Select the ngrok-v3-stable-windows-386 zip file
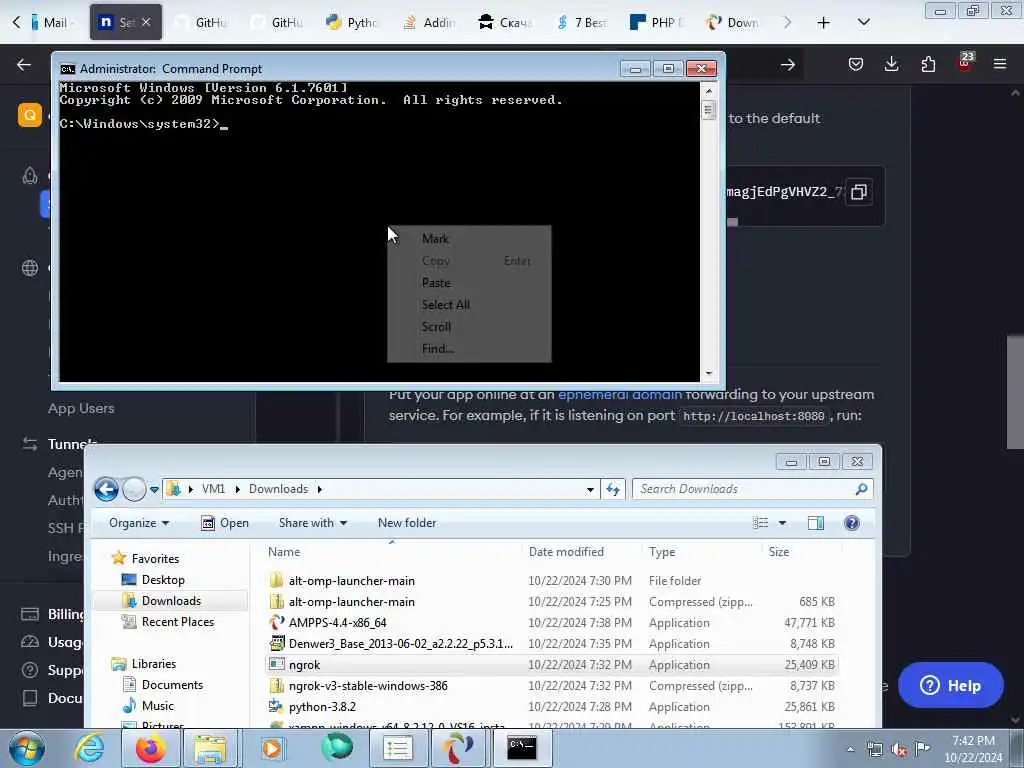Screen dimensions: 1024x768 coord(552,686)
